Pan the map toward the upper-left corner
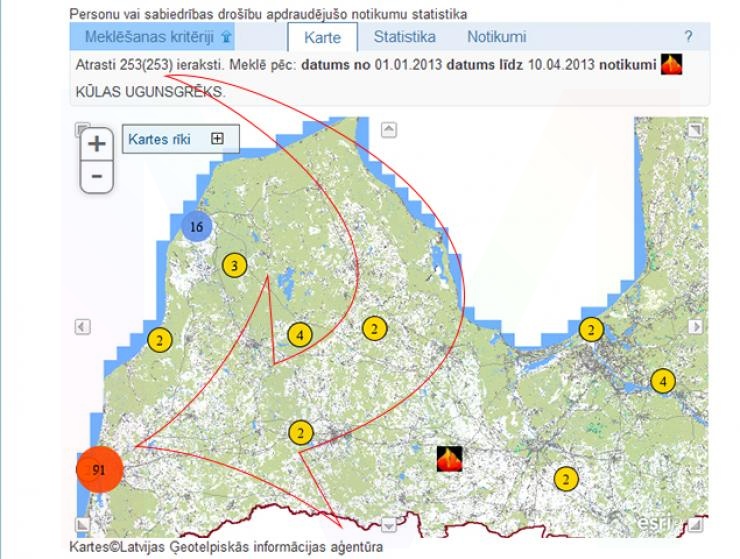 coord(83,129)
